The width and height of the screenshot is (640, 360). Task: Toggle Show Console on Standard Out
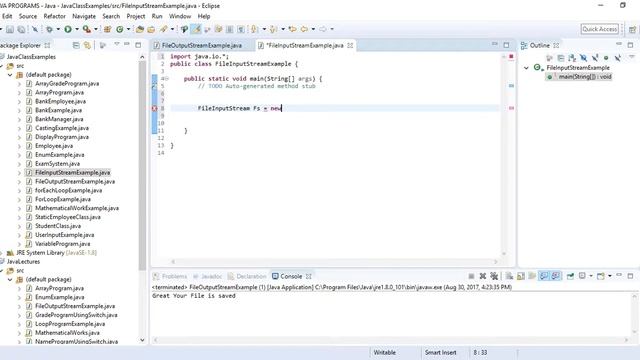pos(544,276)
